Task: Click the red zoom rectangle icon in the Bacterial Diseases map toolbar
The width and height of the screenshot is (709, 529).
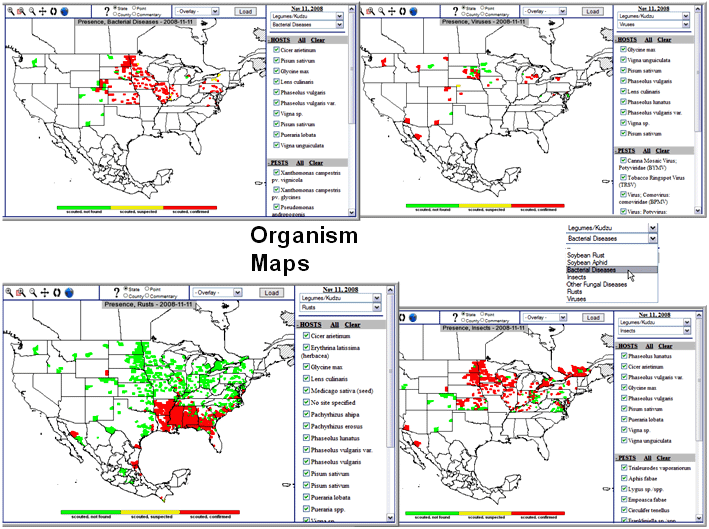Action: point(20,11)
